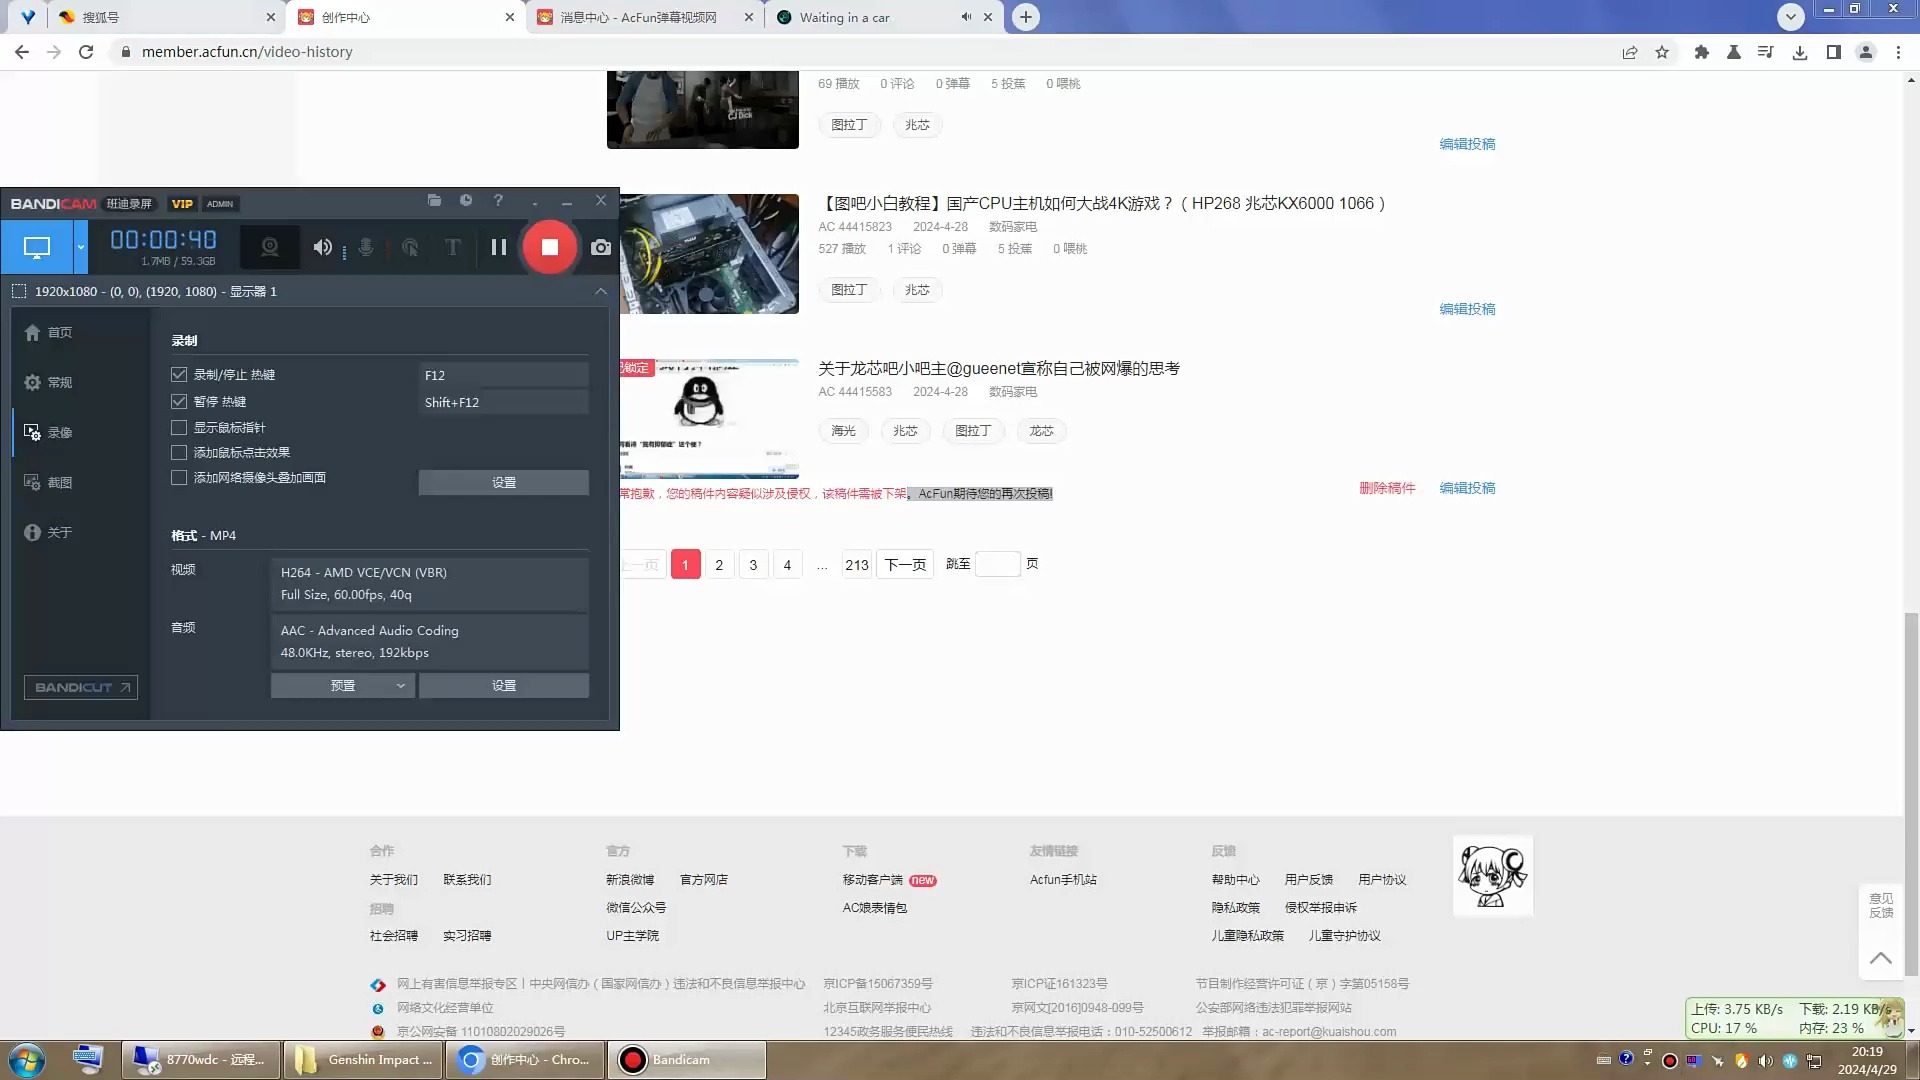Open format 设置 button beside presets
This screenshot has width=1920, height=1080.
tap(504, 685)
